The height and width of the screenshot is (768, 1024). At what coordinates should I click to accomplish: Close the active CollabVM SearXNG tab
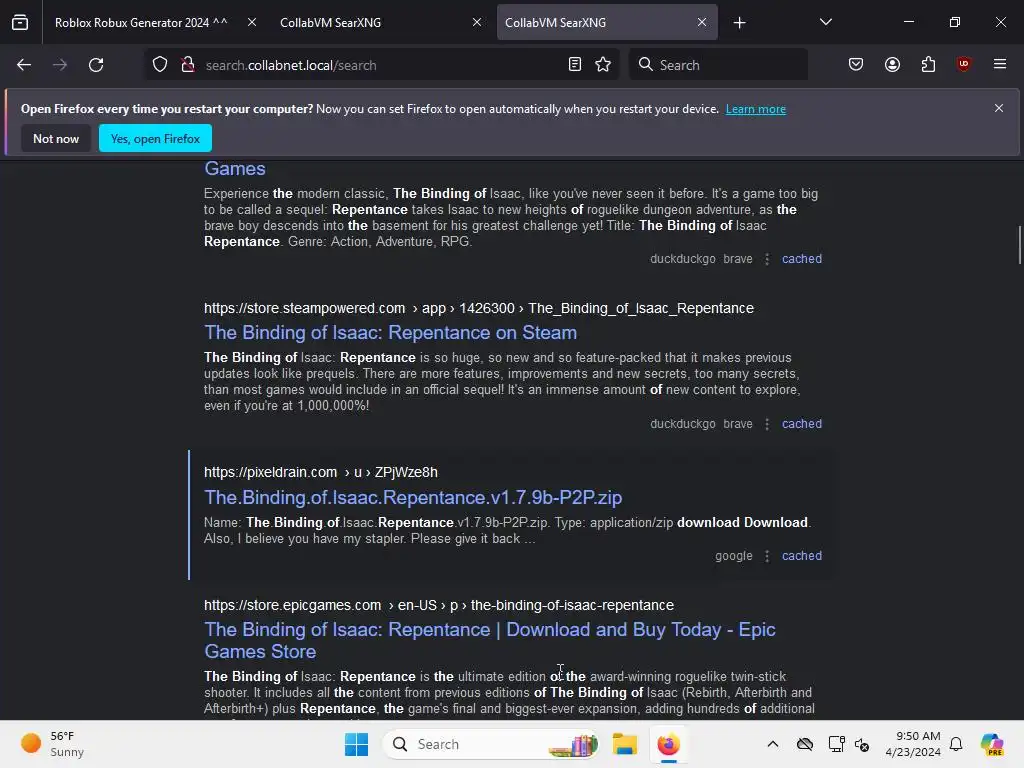tap(701, 22)
